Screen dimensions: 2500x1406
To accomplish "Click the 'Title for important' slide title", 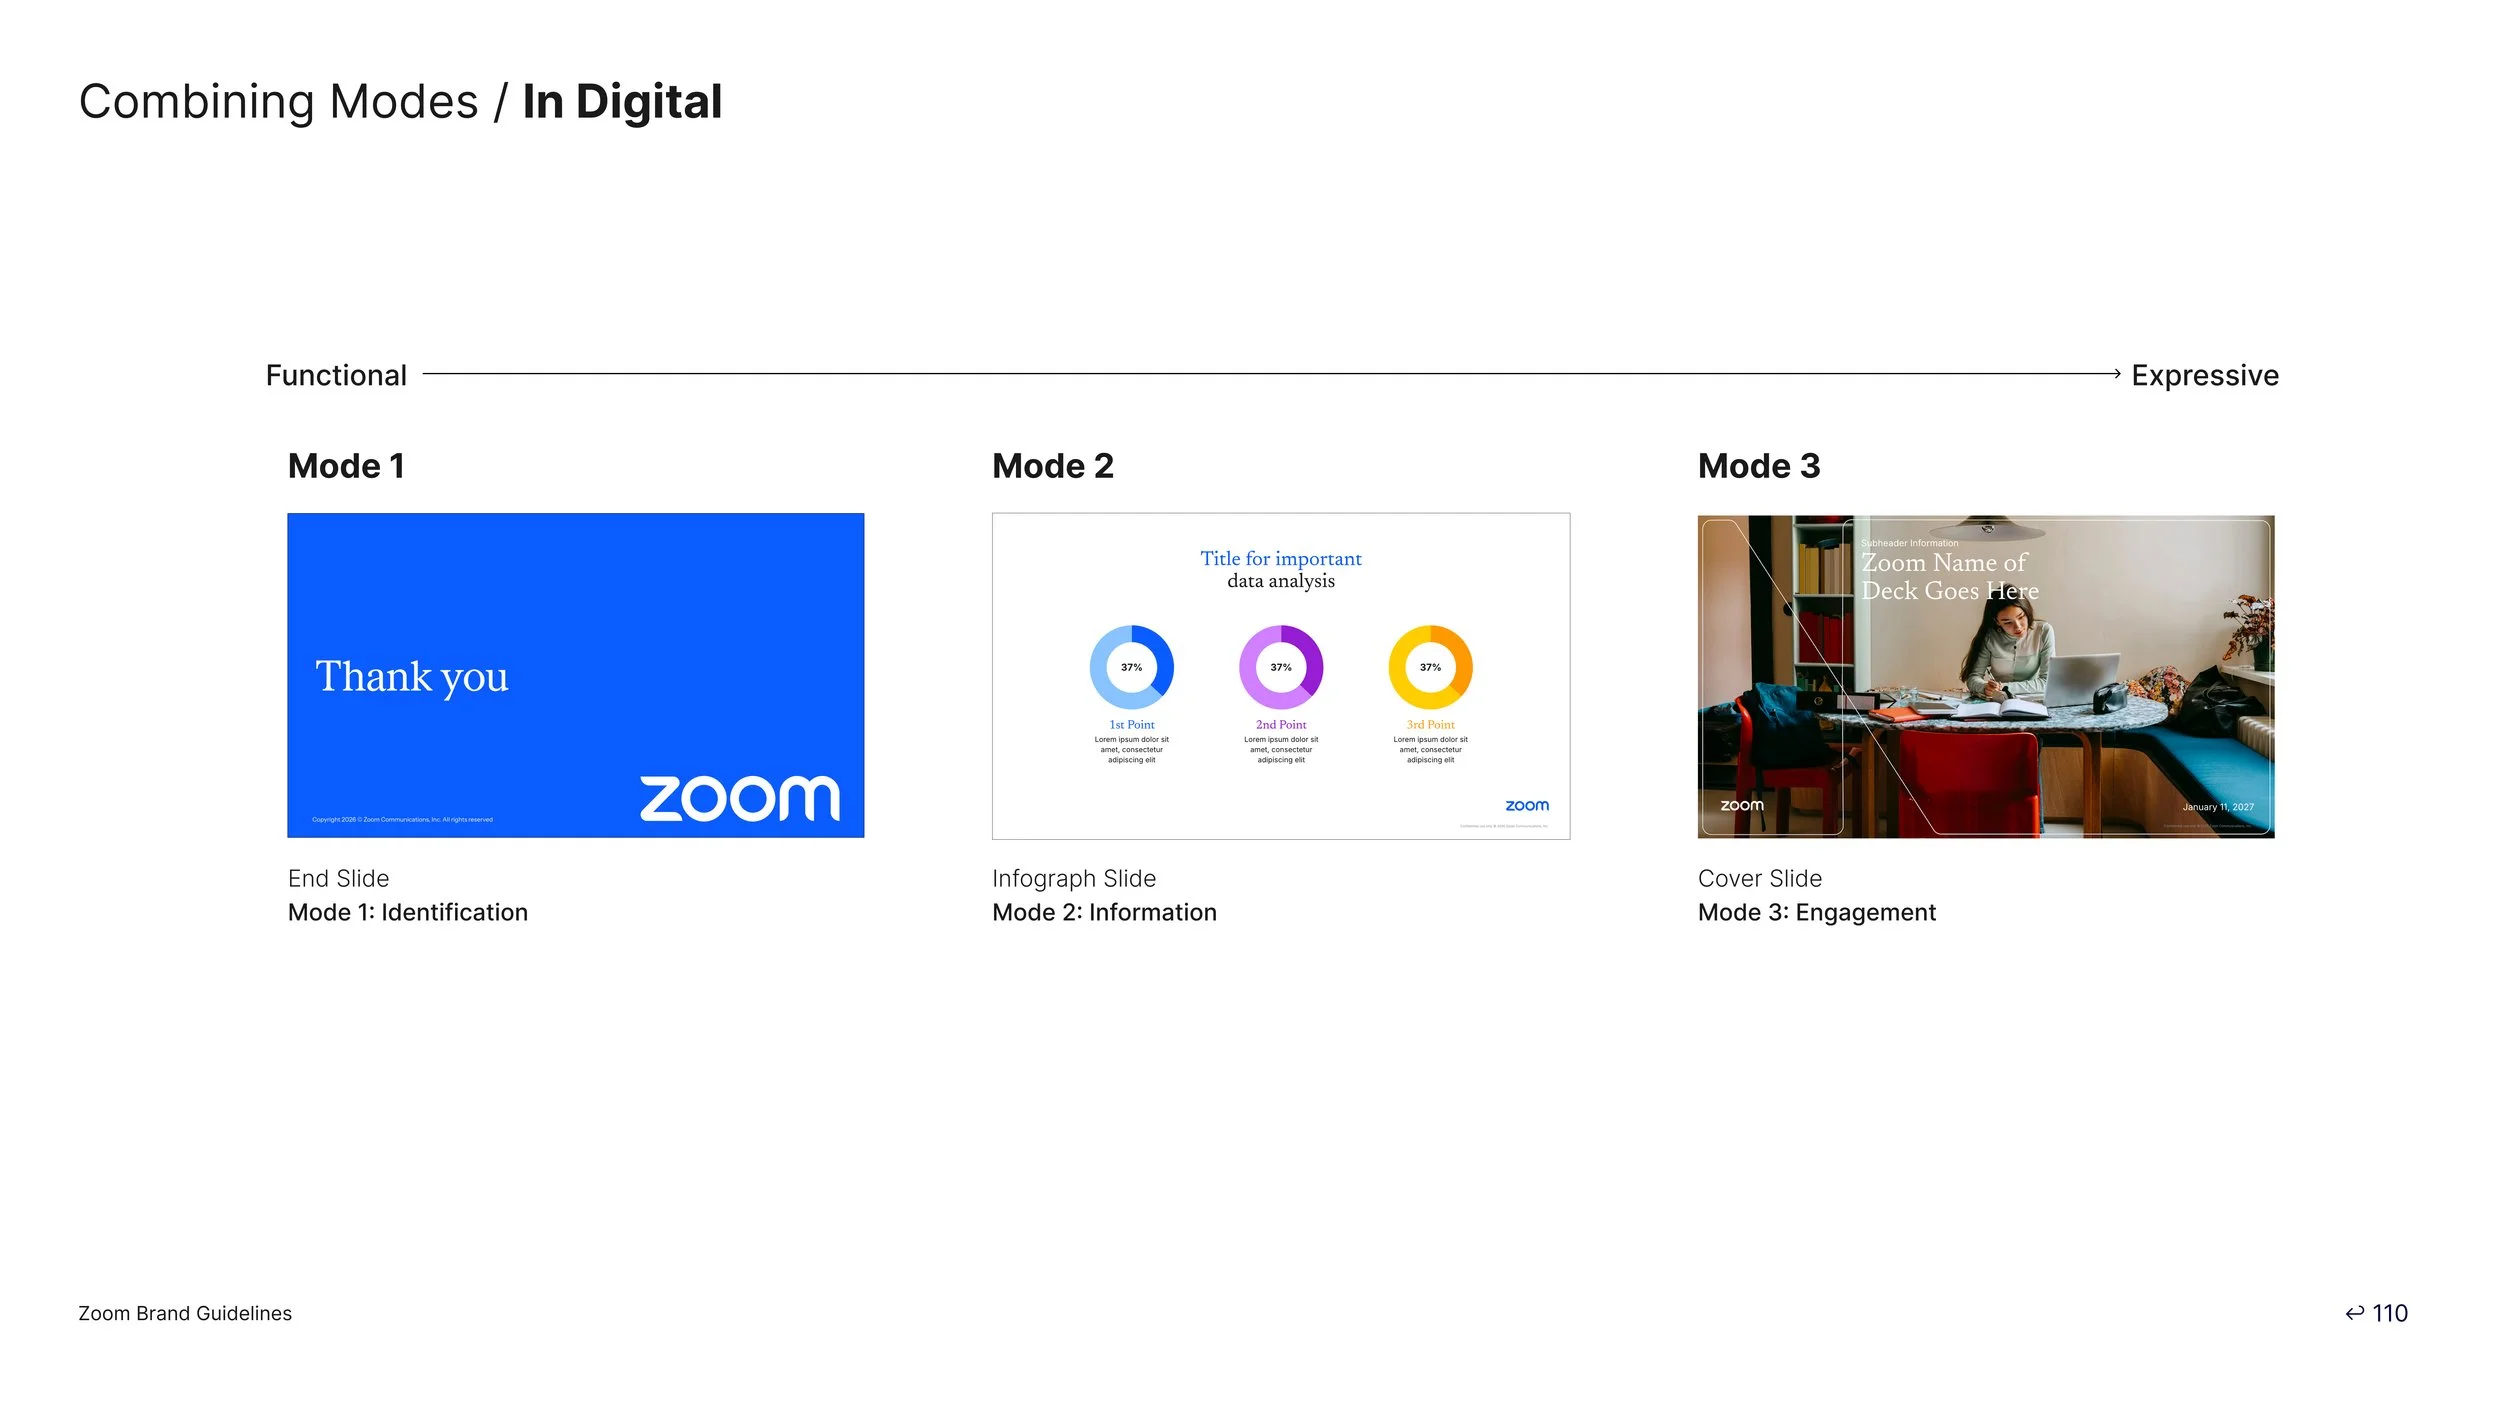I will pos(1281,559).
